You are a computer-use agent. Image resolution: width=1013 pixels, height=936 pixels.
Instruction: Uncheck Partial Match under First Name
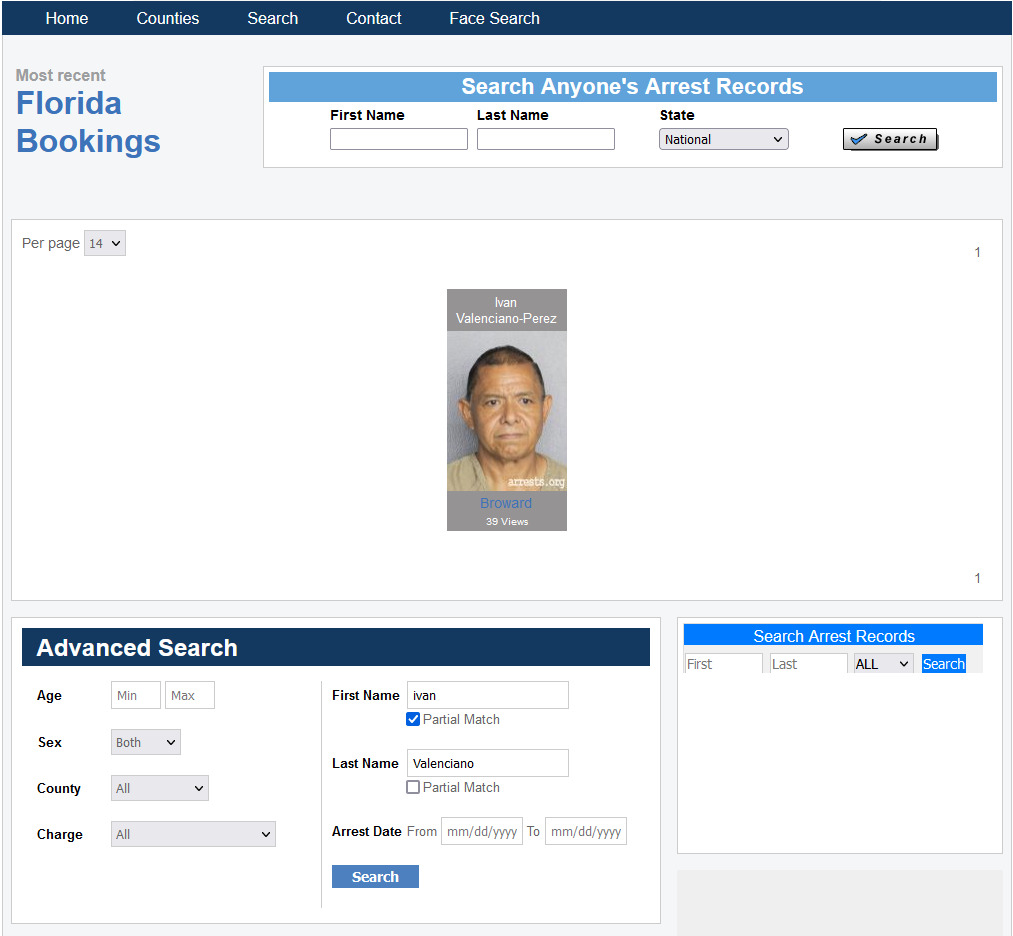[x=413, y=719]
